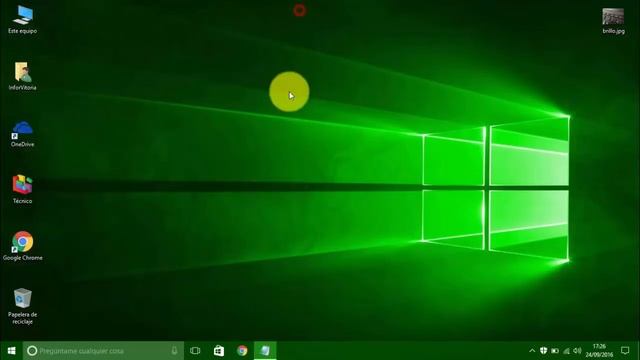Switch to the active highlighted taskbar app
The image size is (640, 360).
coord(265,351)
